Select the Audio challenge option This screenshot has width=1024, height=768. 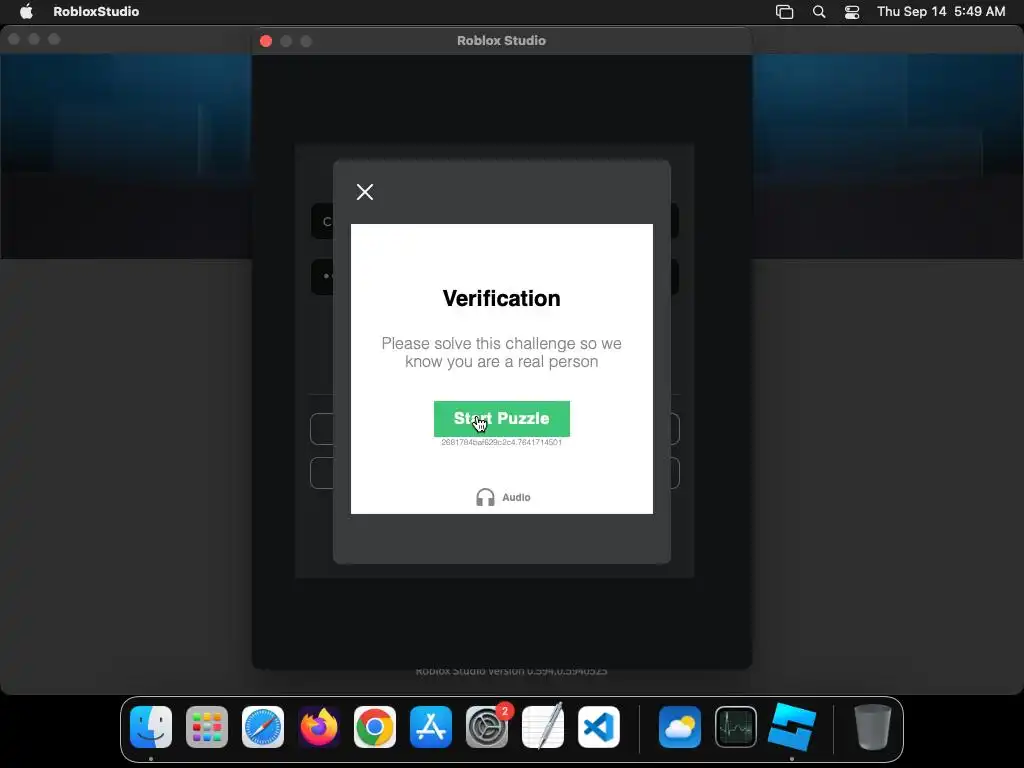(x=503, y=498)
